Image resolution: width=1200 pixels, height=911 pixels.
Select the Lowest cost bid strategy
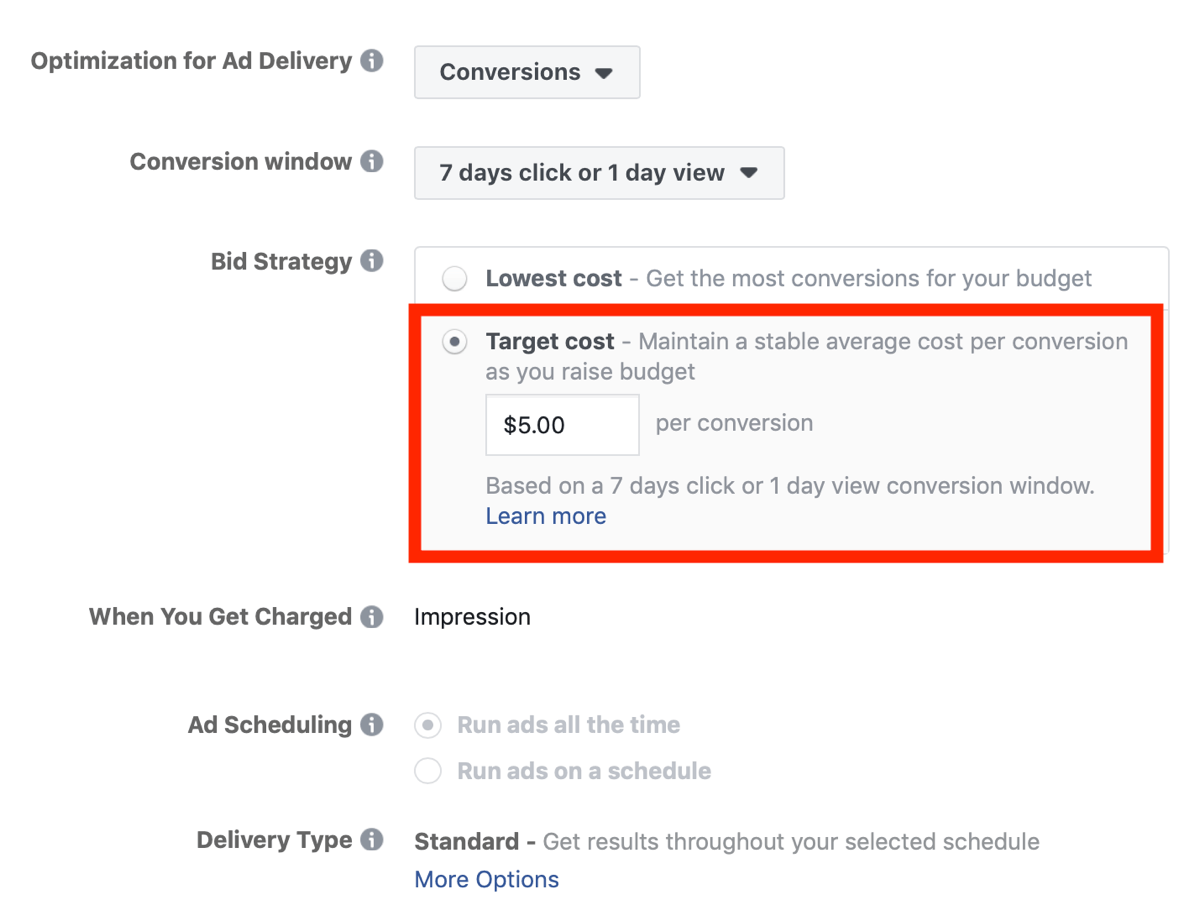pos(455,279)
